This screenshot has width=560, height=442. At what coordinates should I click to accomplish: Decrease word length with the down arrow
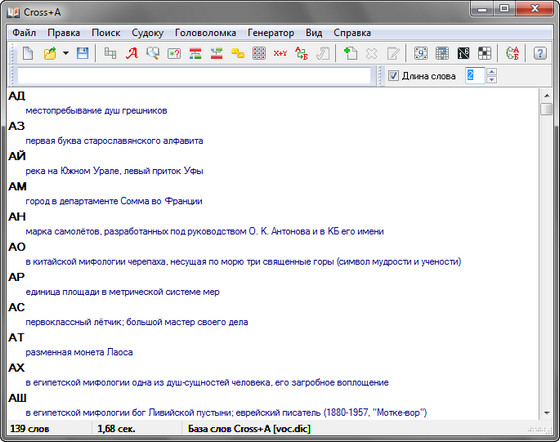(491, 80)
